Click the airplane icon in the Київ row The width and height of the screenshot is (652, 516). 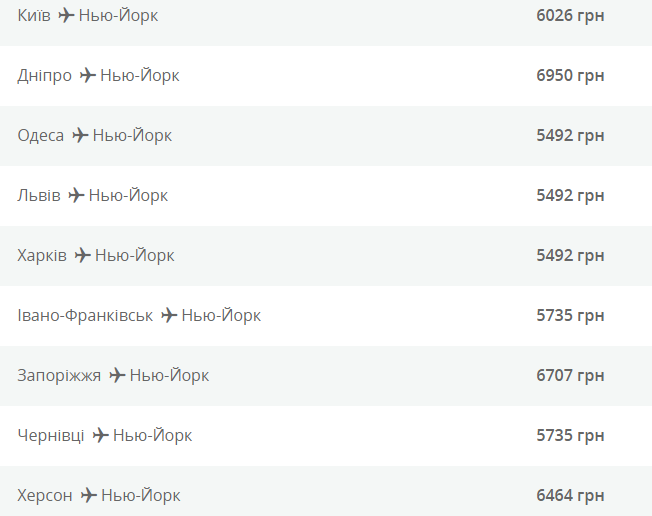[66, 16]
